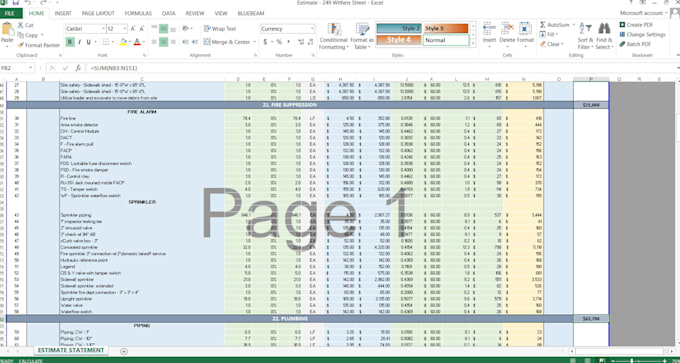Open the FILE tab
Viewport: 680px width, 363px height.
pyautogui.click(x=11, y=13)
